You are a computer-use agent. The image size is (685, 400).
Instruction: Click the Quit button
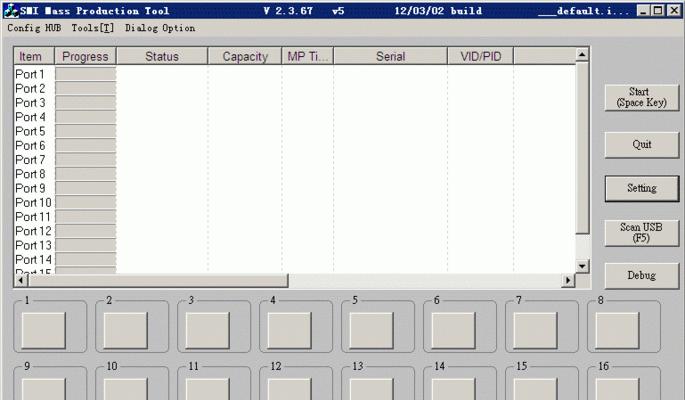[642, 145]
